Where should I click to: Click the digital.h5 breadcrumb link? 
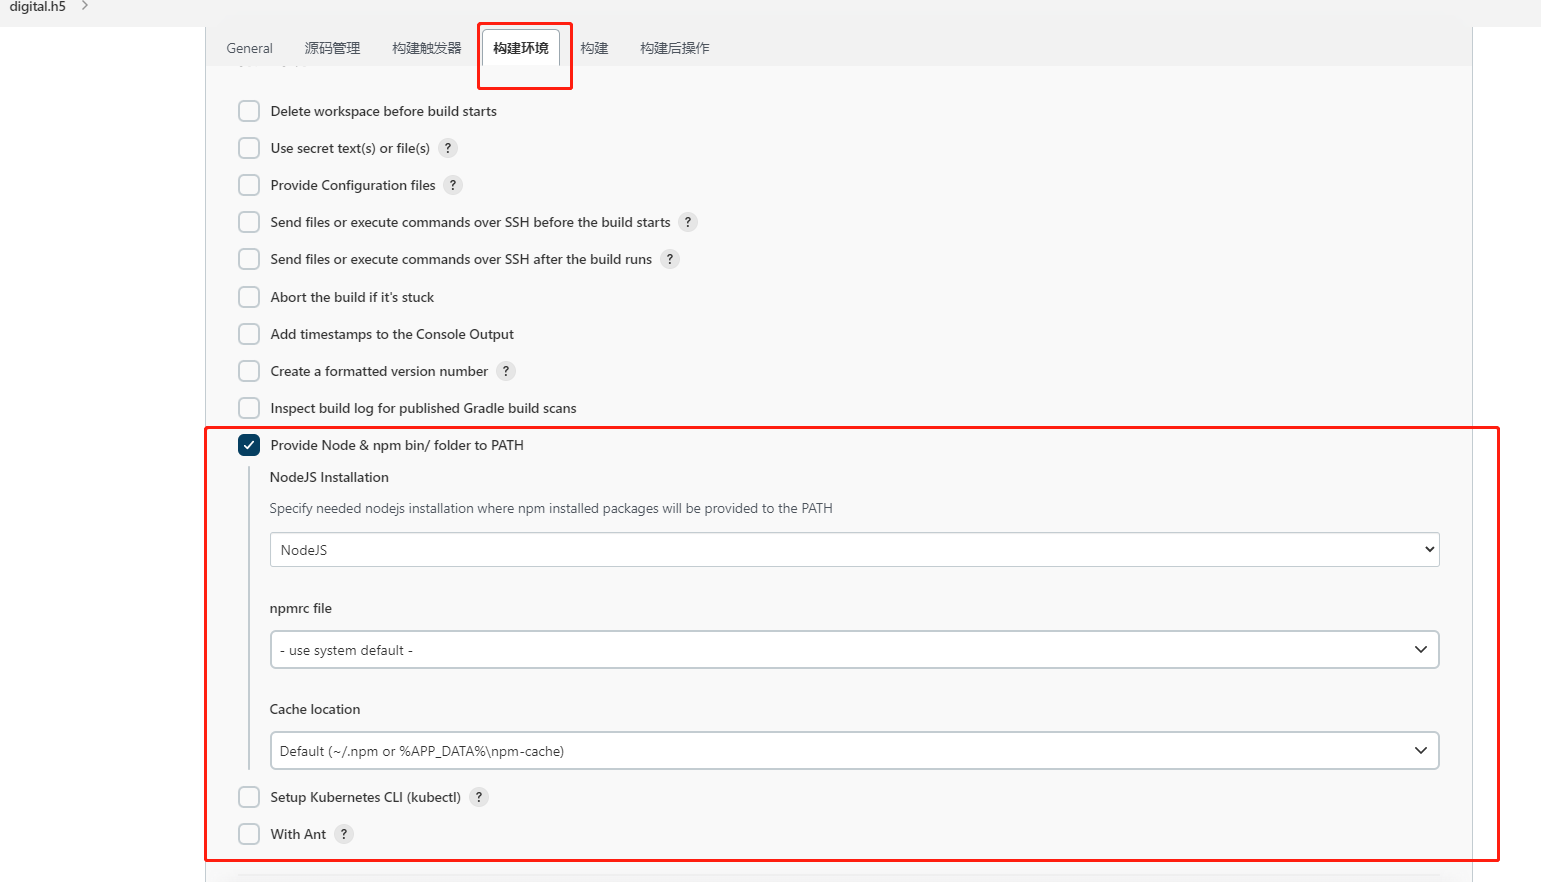pos(38,7)
